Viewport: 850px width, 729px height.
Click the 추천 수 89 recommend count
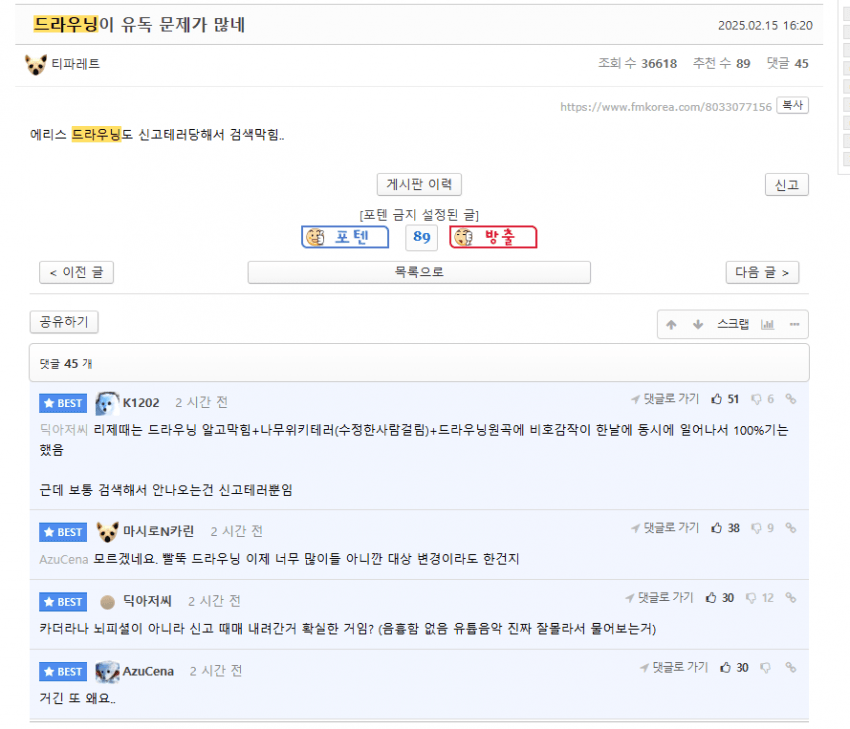[722, 63]
